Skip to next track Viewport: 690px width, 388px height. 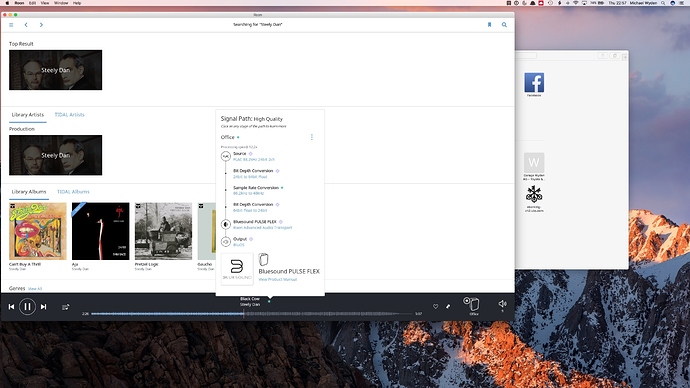click(x=43, y=307)
